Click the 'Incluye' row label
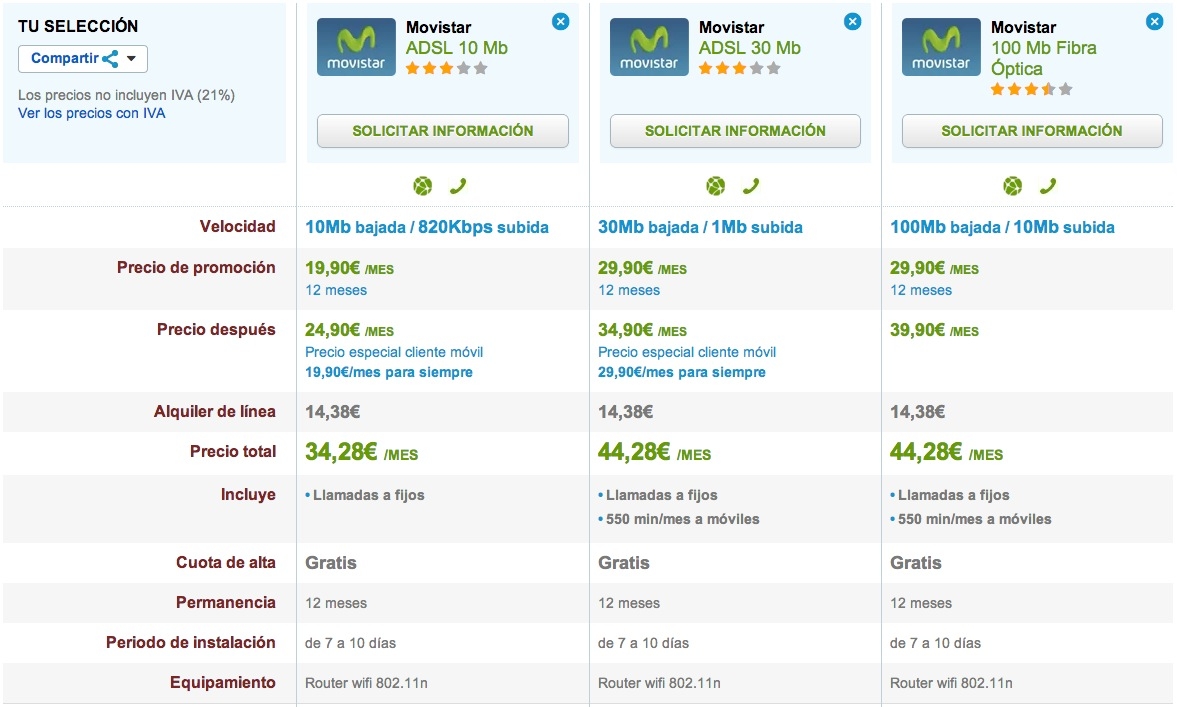Image resolution: width=1177 pixels, height=707 pixels. tap(248, 495)
